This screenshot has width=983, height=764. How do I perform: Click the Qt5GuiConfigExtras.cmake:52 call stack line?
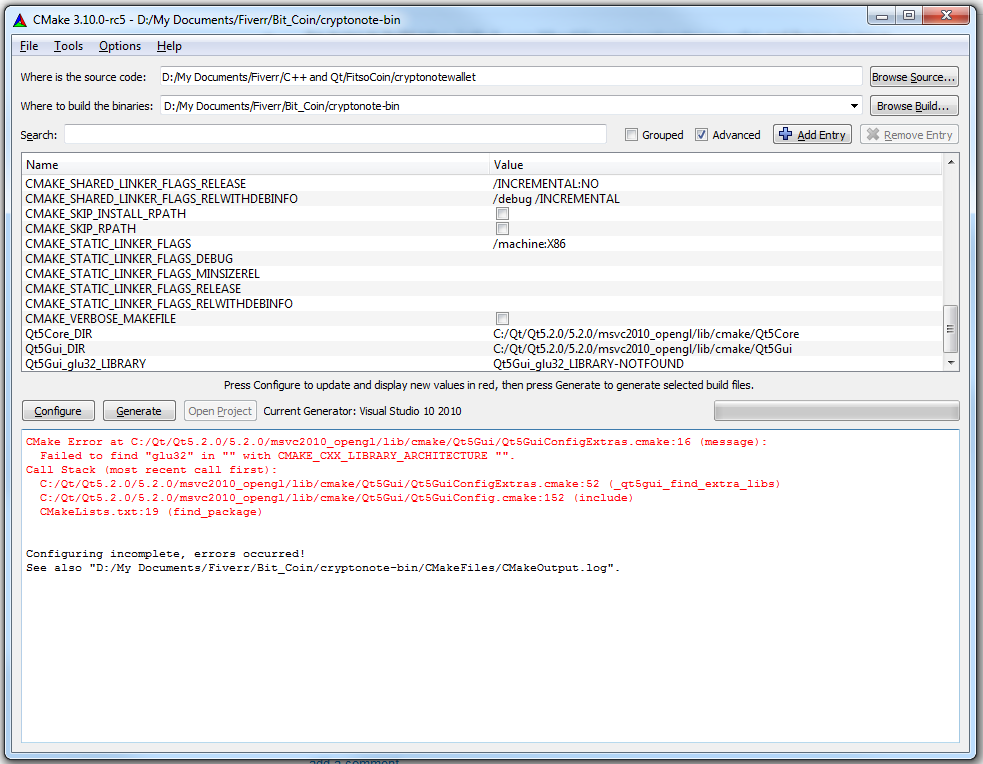click(410, 484)
